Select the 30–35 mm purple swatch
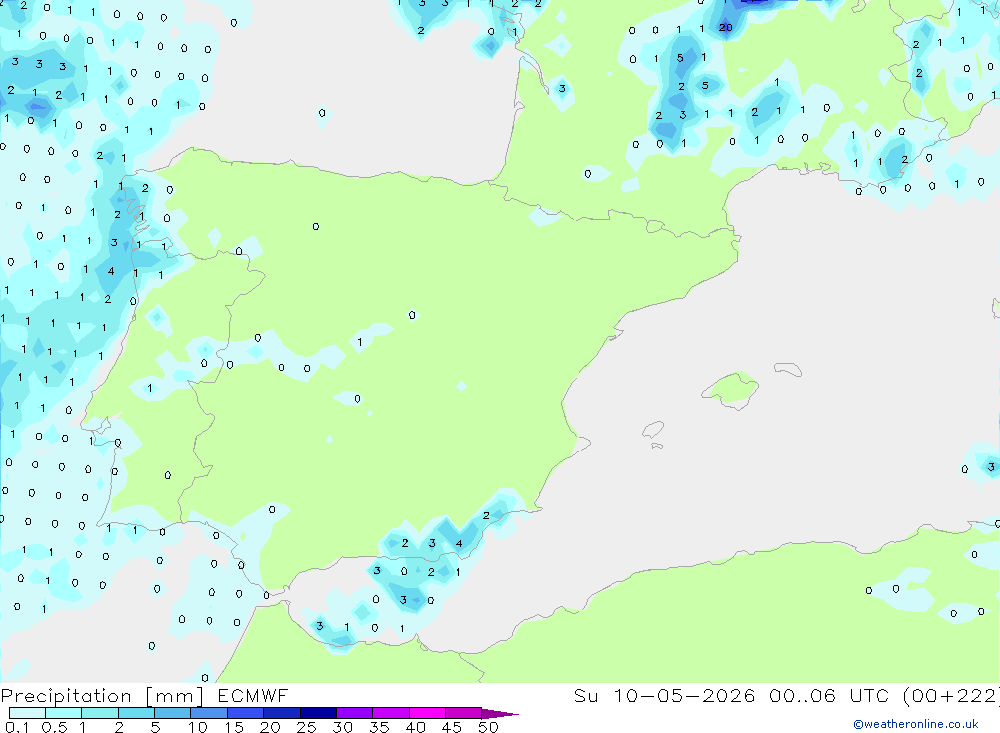This screenshot has height=733, width=1000. [354, 713]
